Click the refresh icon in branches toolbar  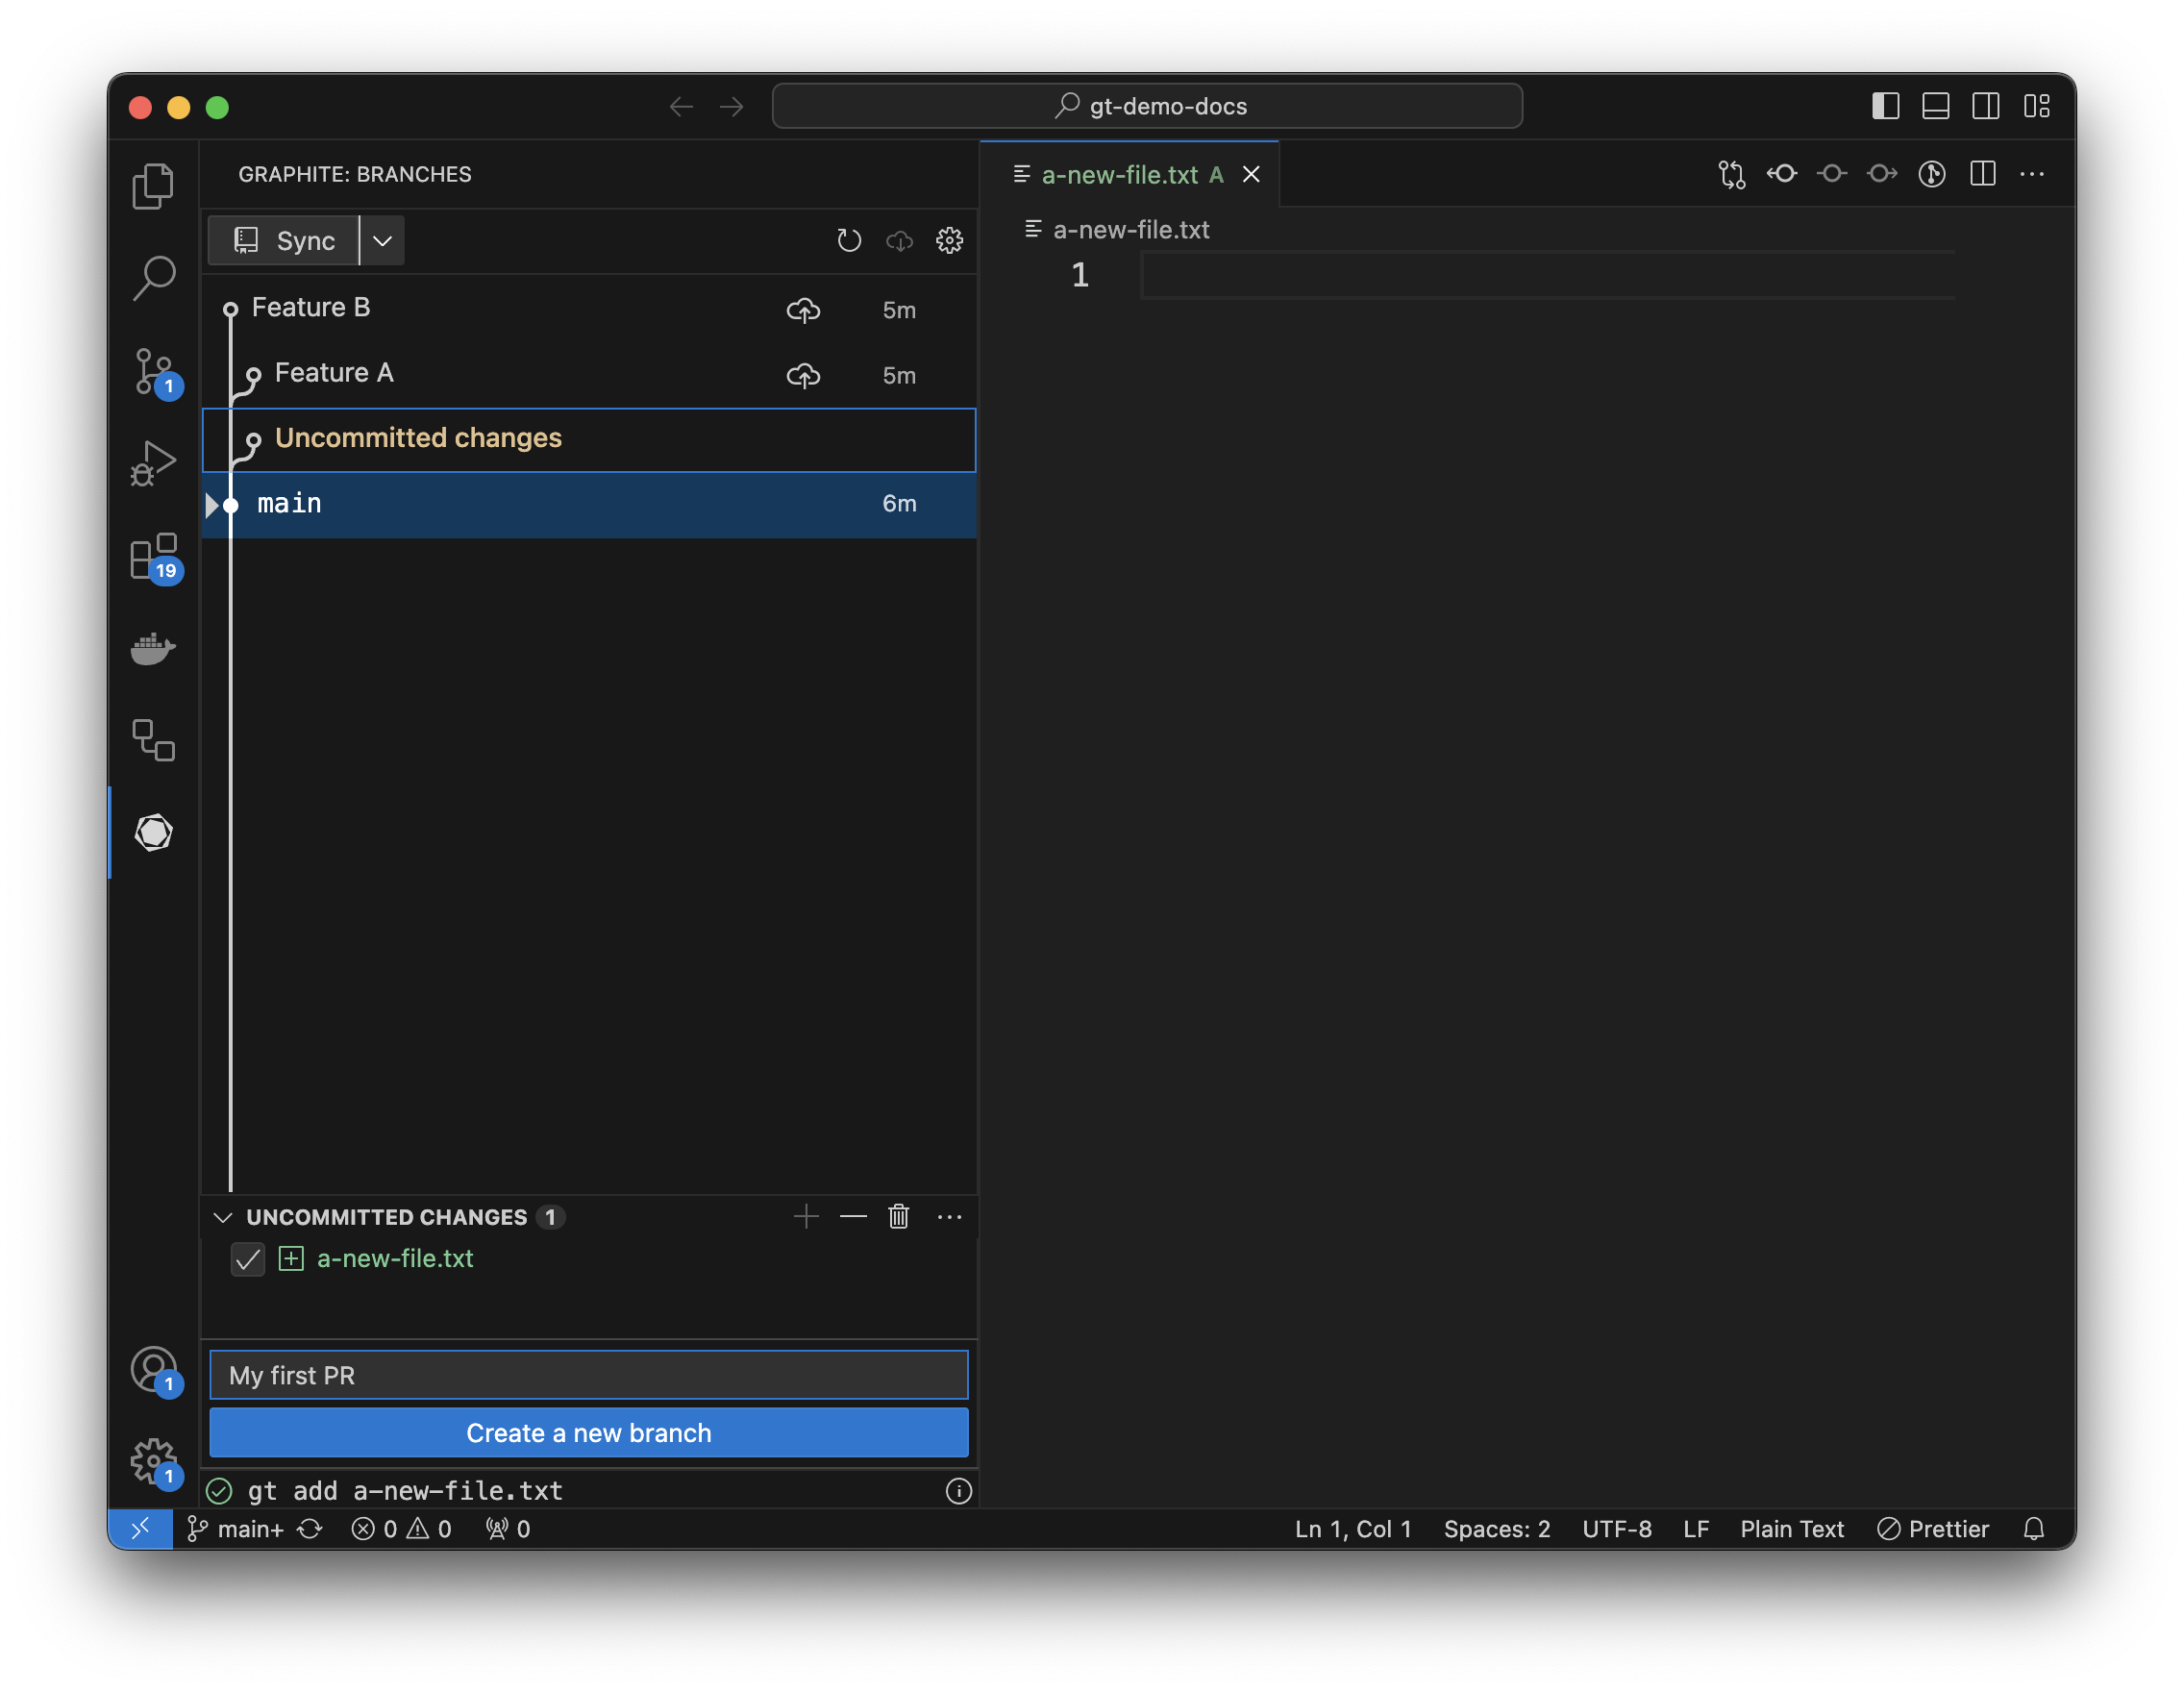[848, 240]
